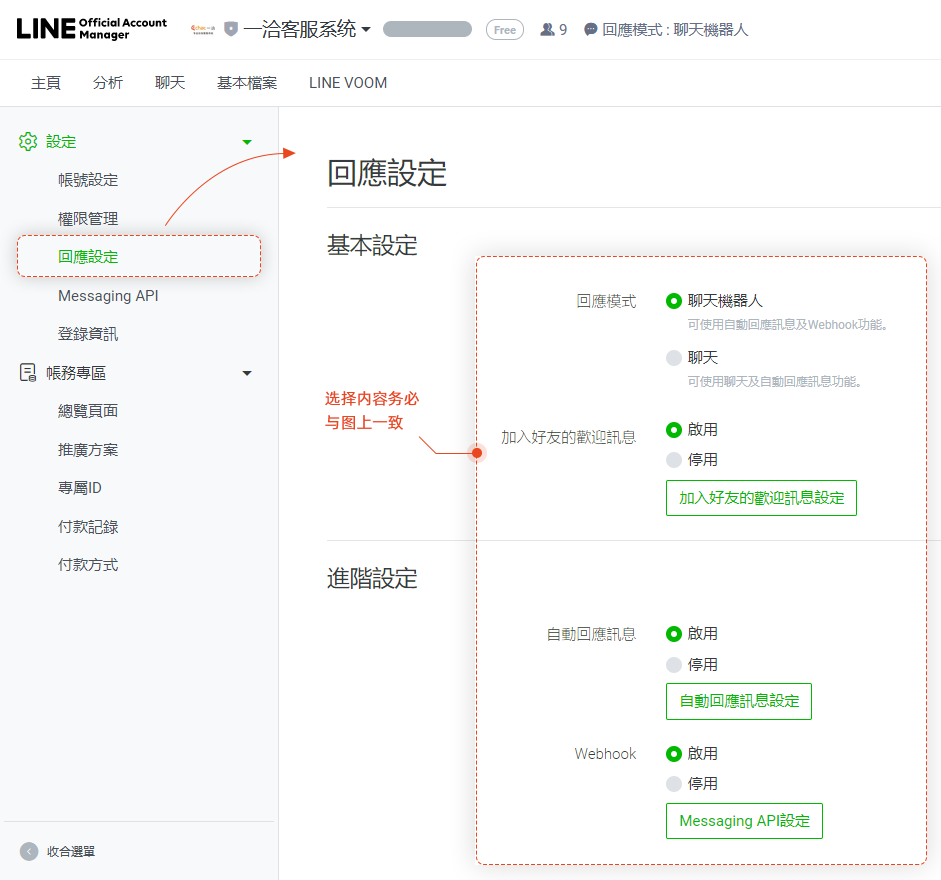Select 啟用 for Webhook
The image size is (941, 880).
[674, 754]
